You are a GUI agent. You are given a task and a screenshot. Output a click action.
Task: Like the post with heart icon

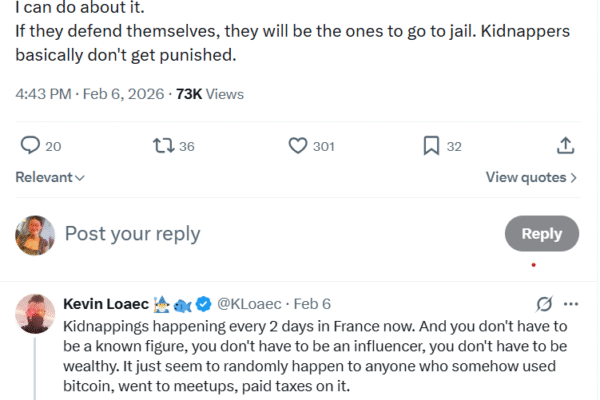[x=297, y=146]
